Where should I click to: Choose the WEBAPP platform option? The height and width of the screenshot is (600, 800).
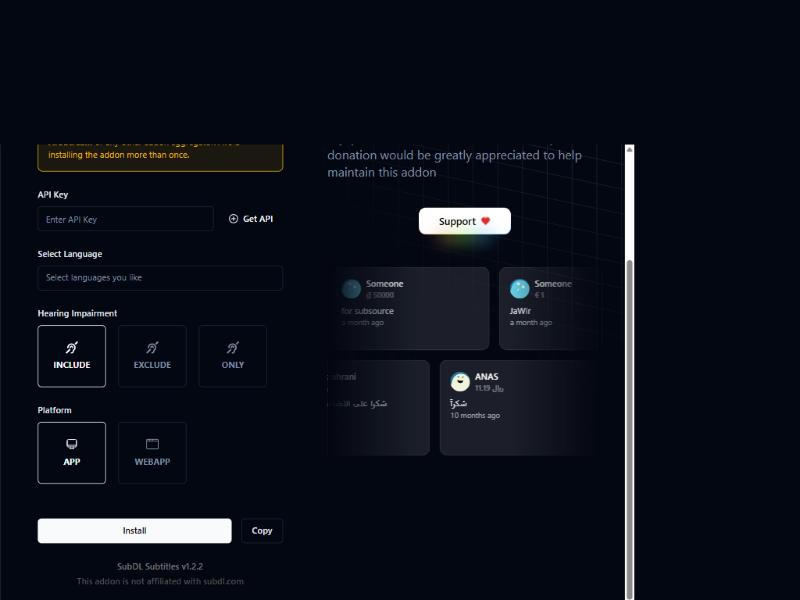point(152,453)
